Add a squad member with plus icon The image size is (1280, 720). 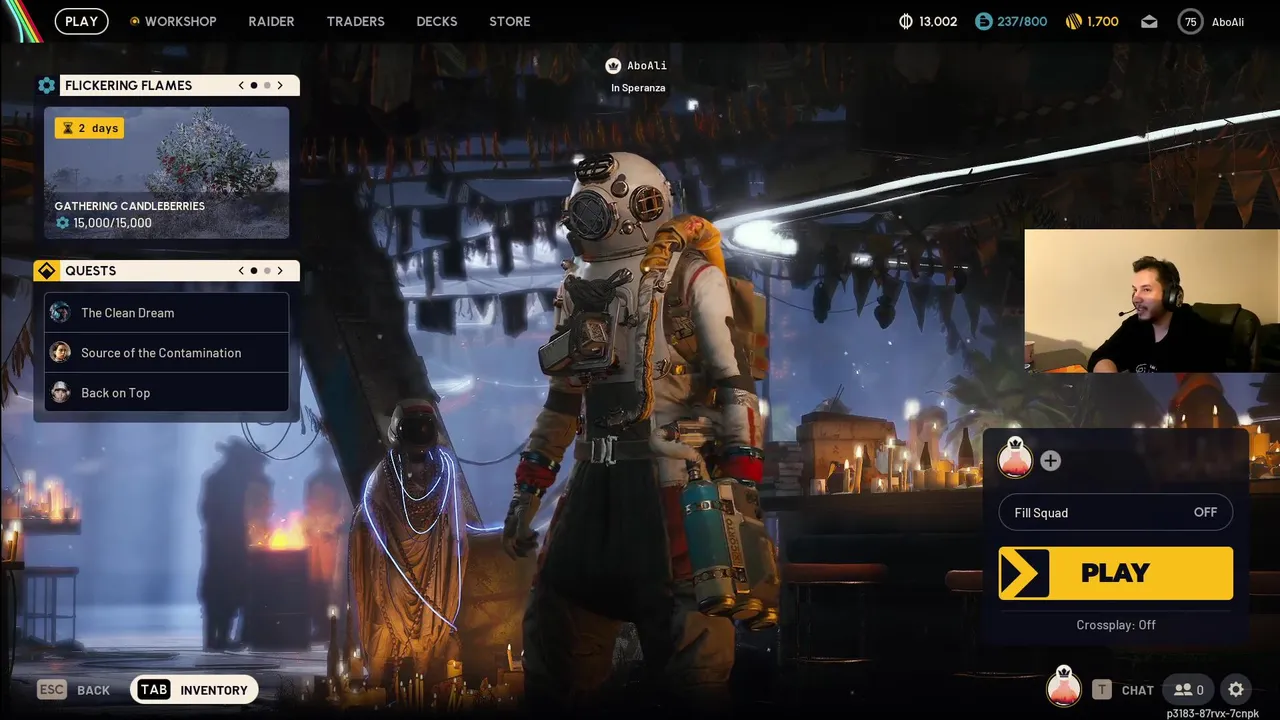(x=1050, y=460)
